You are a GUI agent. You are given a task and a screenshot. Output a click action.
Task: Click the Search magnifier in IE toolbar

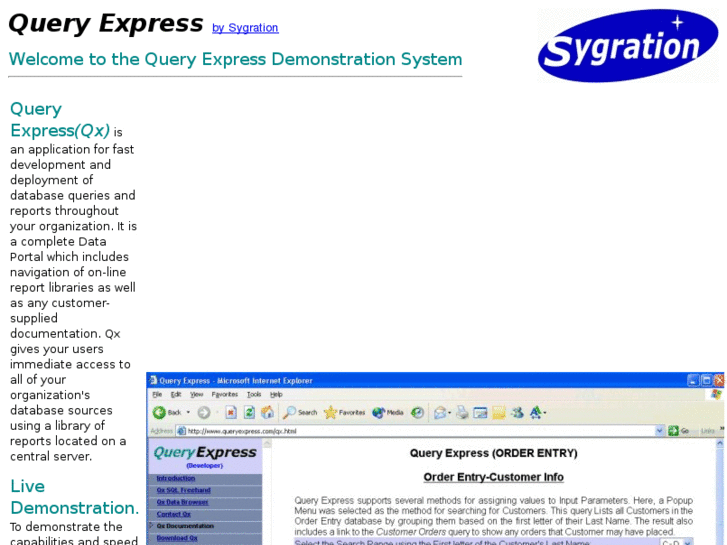point(289,412)
